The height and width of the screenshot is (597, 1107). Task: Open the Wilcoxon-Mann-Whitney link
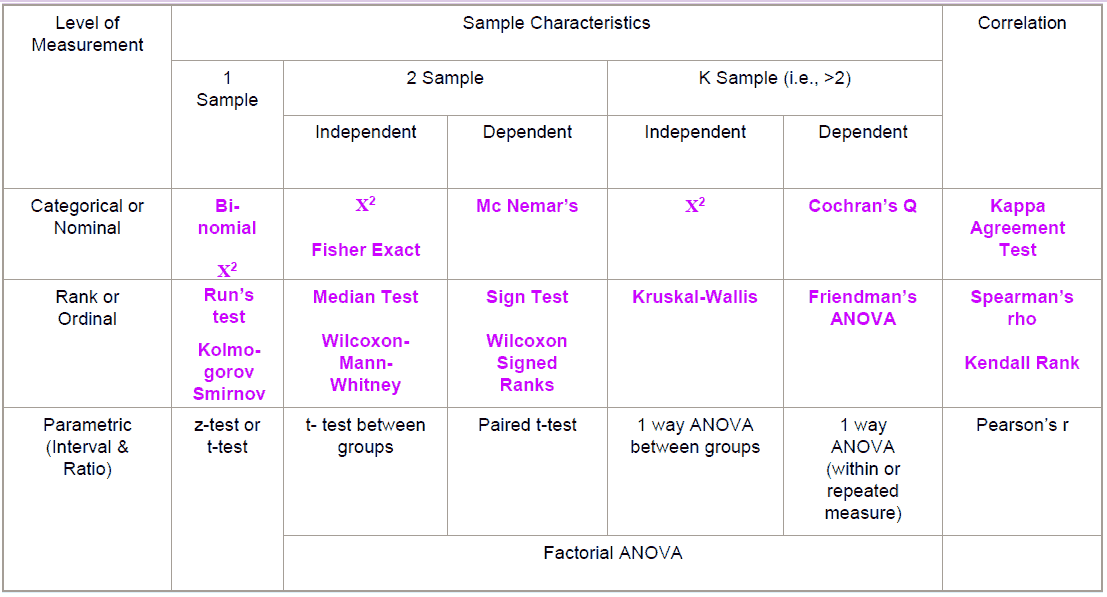365,363
